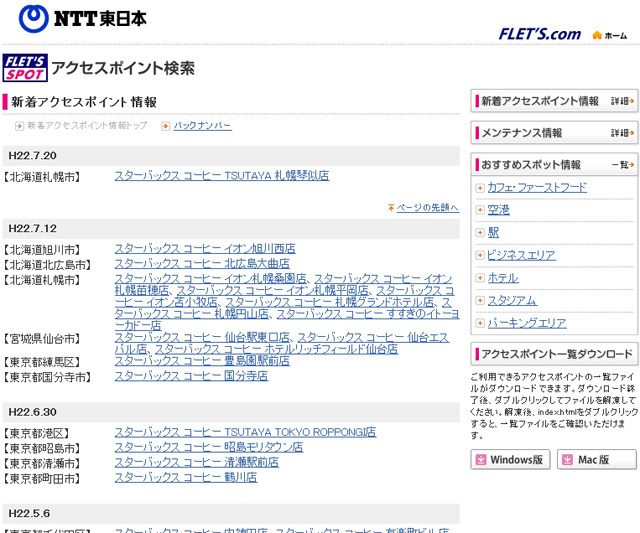The image size is (640, 533).
Task: Open スターバックス コーヒー ホテルリッチフィールド仙台店
Action: [x=276, y=349]
